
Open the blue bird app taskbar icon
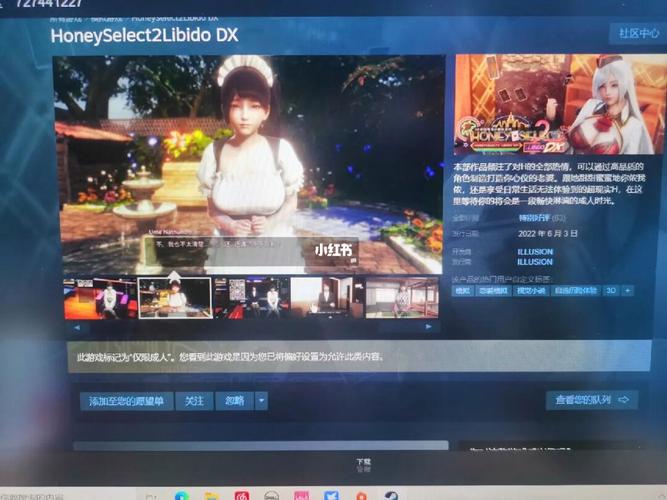331,496
